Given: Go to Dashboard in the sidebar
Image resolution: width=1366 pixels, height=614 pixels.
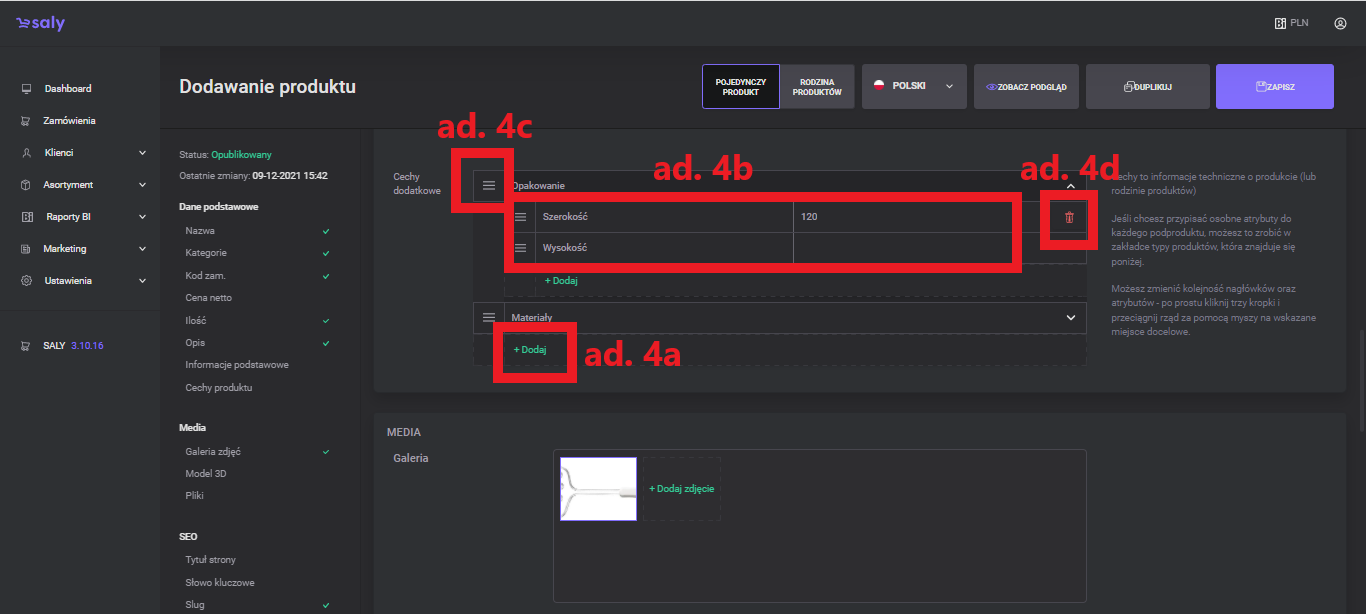Looking at the screenshot, I should [x=67, y=89].
